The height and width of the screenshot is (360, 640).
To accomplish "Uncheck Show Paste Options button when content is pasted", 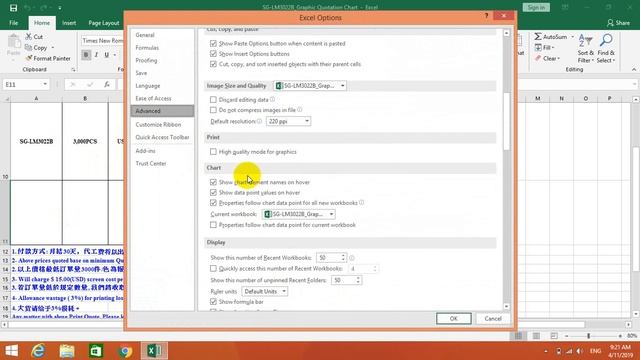I will 213,43.
